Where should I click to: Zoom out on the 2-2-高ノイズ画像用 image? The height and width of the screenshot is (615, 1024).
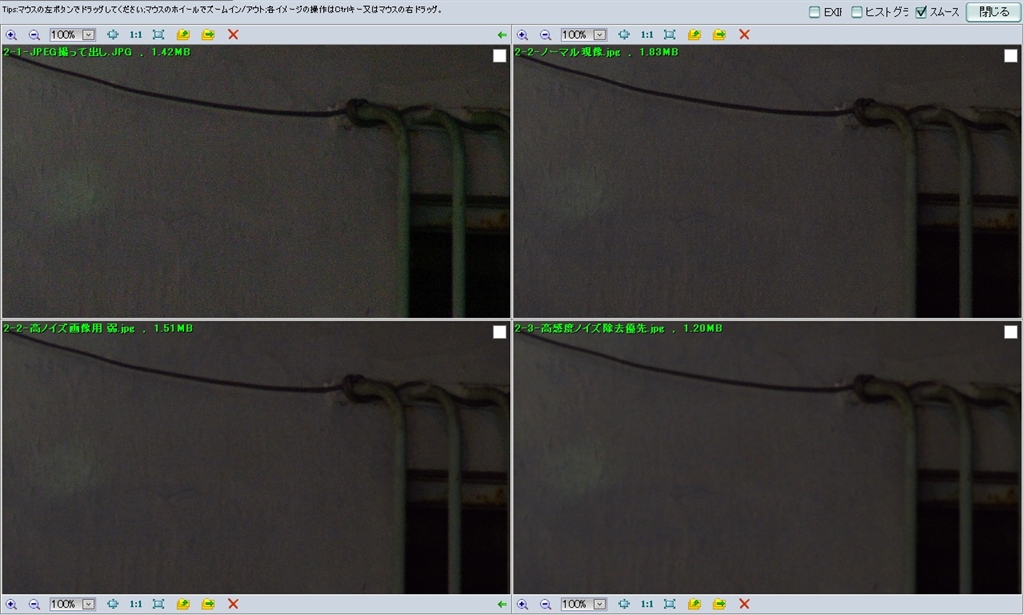35,604
